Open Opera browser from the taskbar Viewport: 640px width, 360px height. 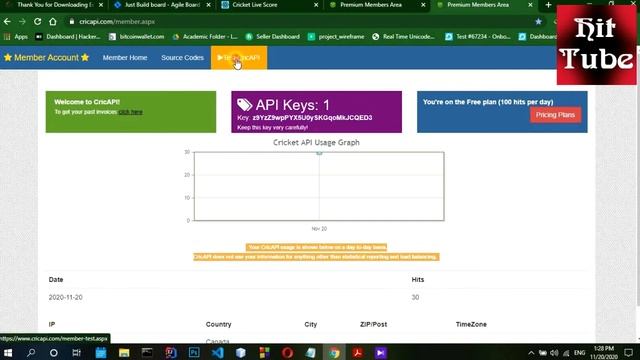coord(287,353)
